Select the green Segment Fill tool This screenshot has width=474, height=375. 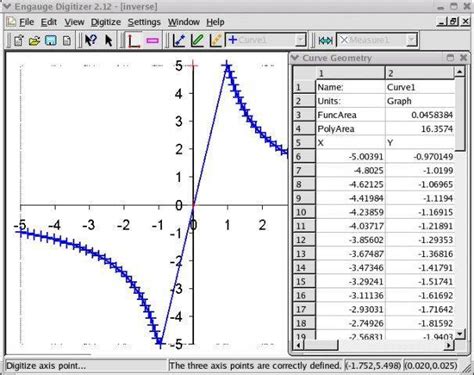pyautogui.click(x=197, y=40)
